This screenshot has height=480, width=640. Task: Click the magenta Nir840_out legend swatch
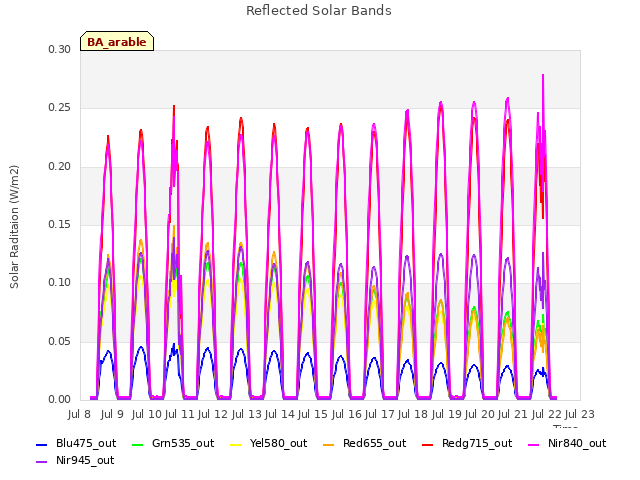[x=534, y=444]
